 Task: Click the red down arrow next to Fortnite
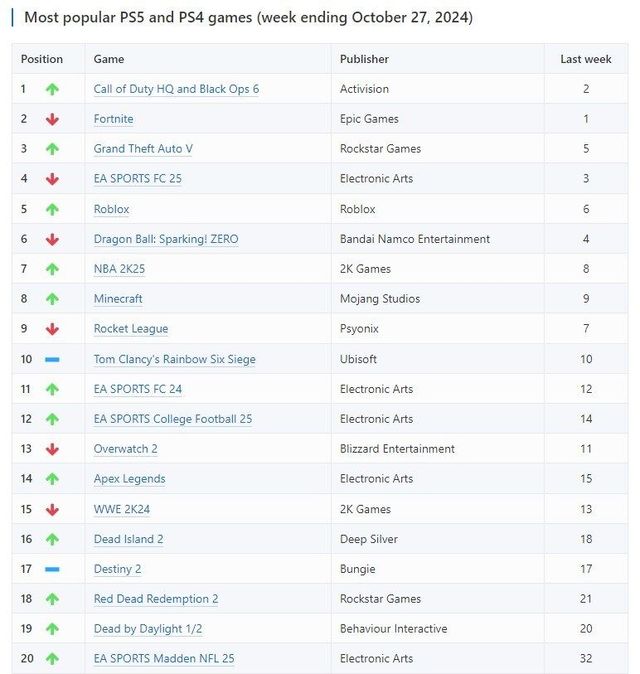click(52, 119)
